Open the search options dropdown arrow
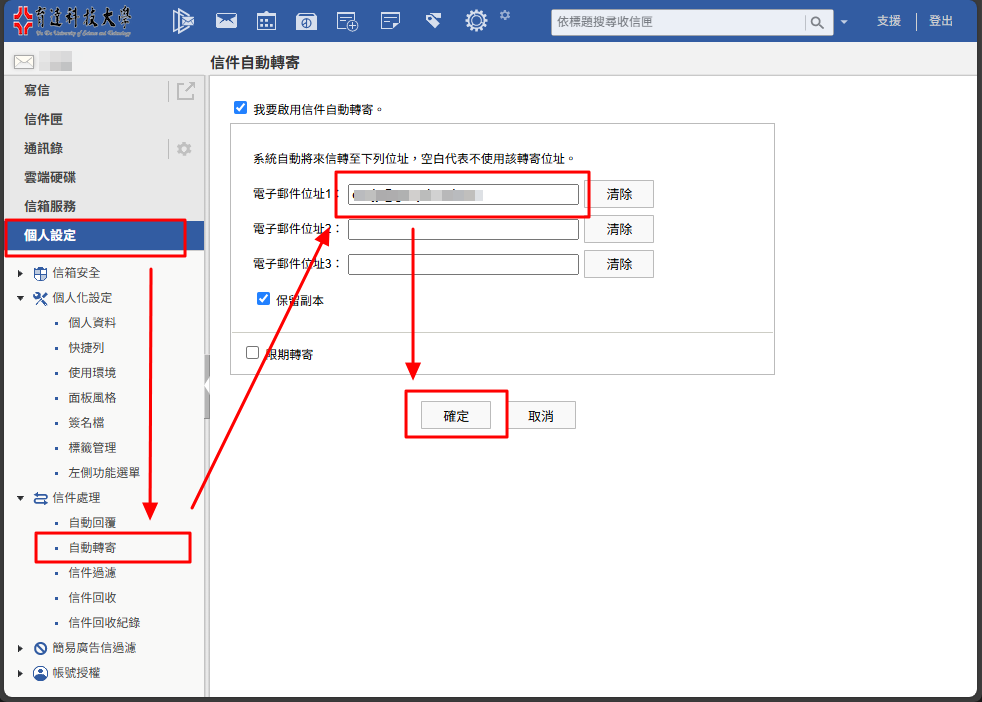982x702 pixels. 844,22
